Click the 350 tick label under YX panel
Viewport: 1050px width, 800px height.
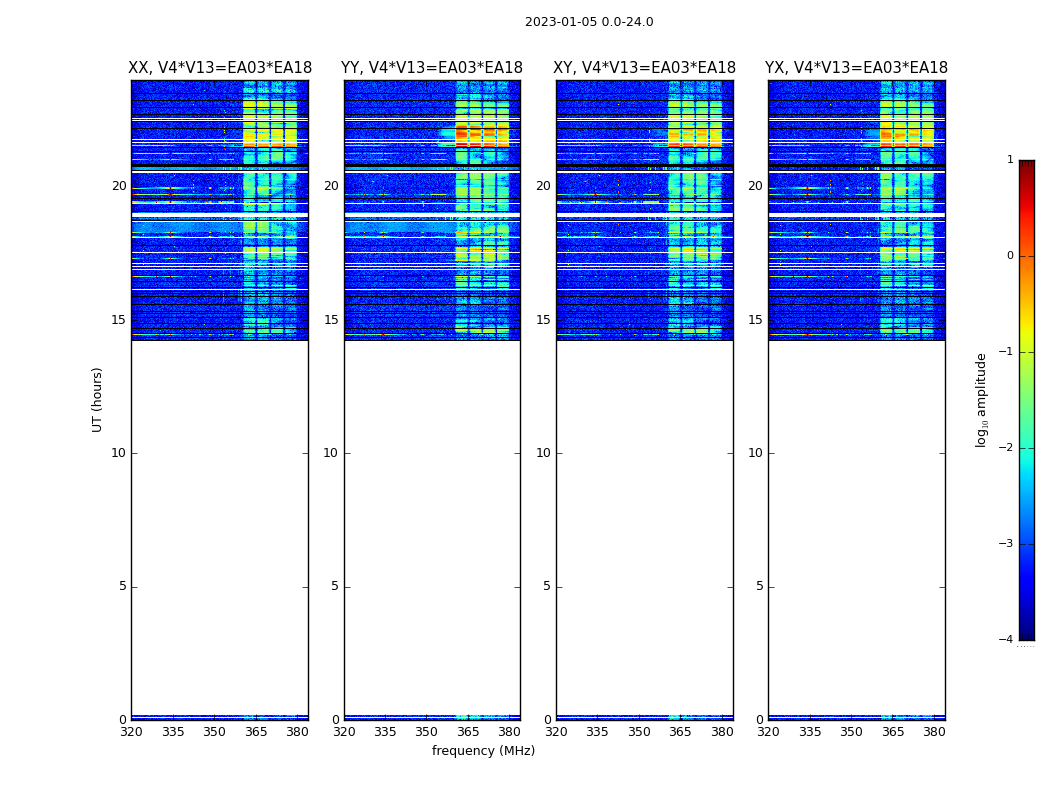[x=851, y=732]
